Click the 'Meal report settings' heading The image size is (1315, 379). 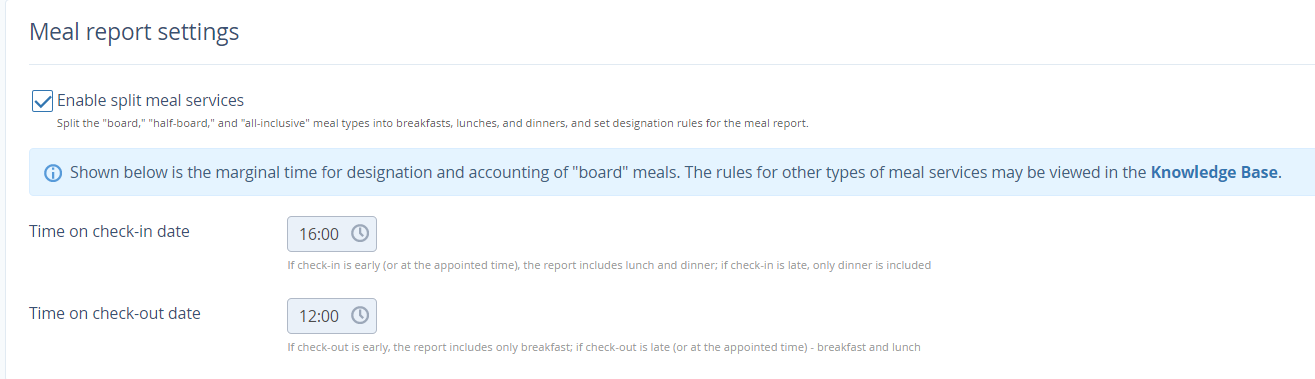(x=134, y=32)
